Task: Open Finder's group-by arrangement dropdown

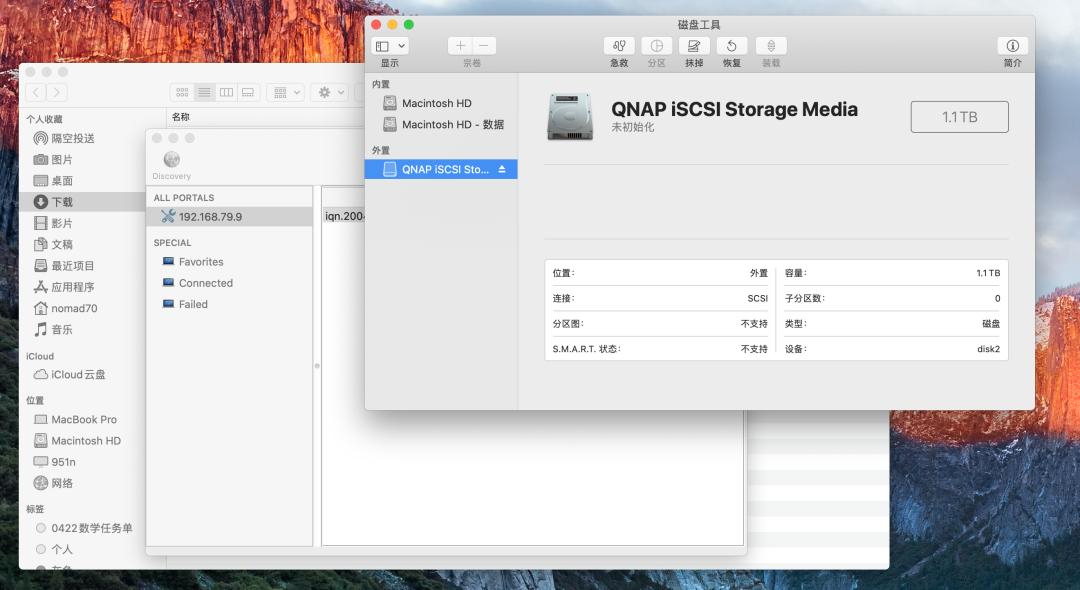Action: (286, 92)
